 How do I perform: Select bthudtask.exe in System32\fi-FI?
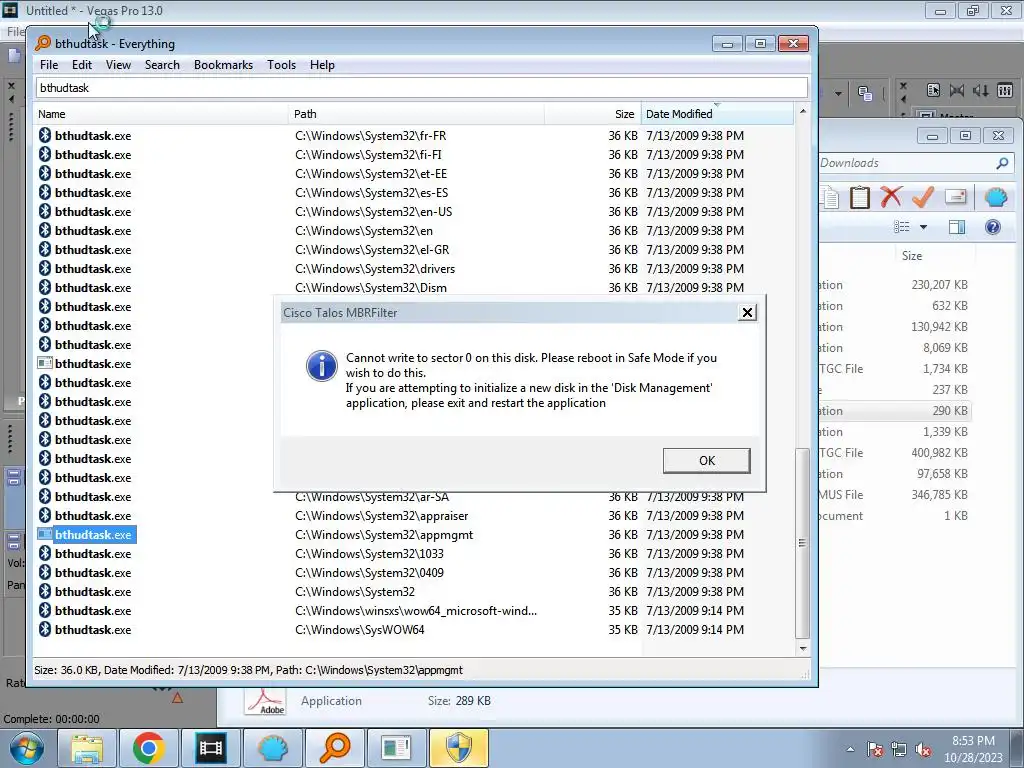[93, 155]
